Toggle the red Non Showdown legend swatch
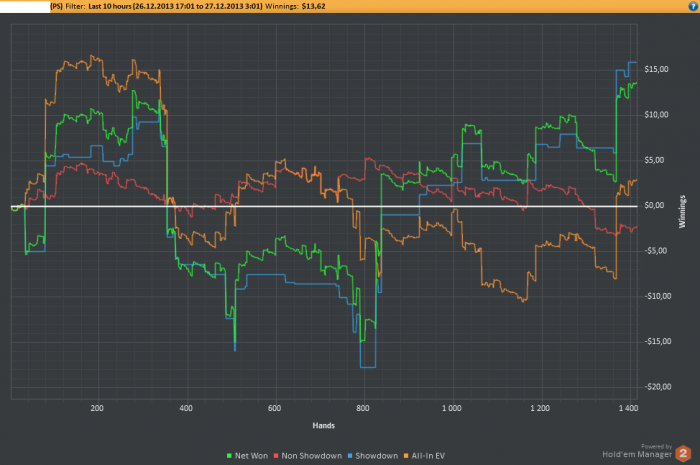 pyautogui.click(x=276, y=456)
